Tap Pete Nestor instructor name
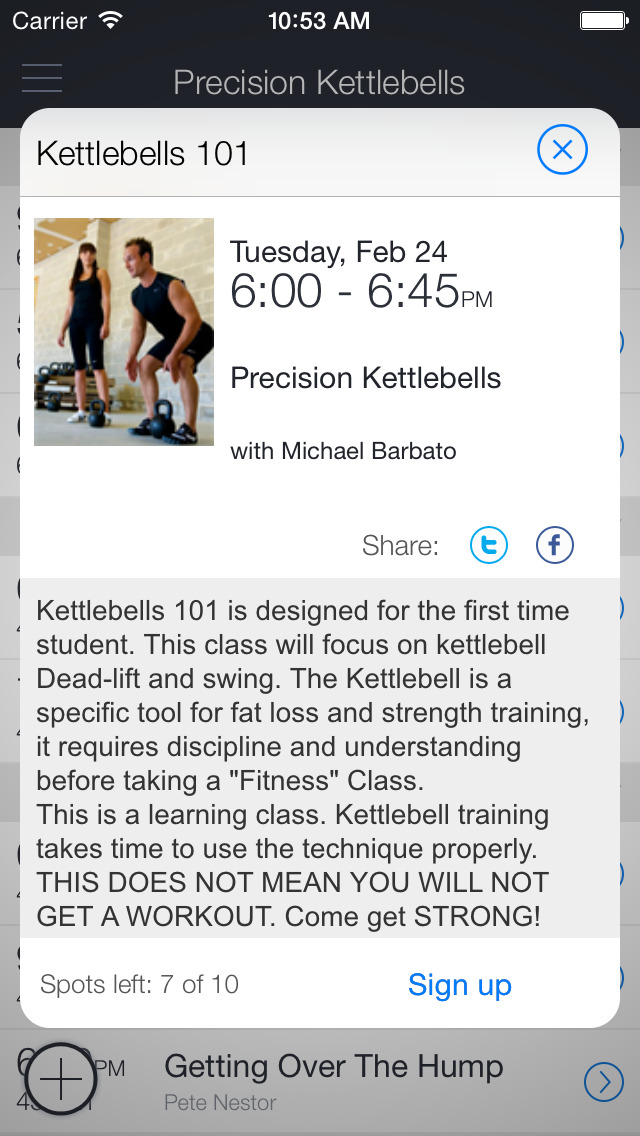The width and height of the screenshot is (640, 1136). click(x=220, y=1103)
